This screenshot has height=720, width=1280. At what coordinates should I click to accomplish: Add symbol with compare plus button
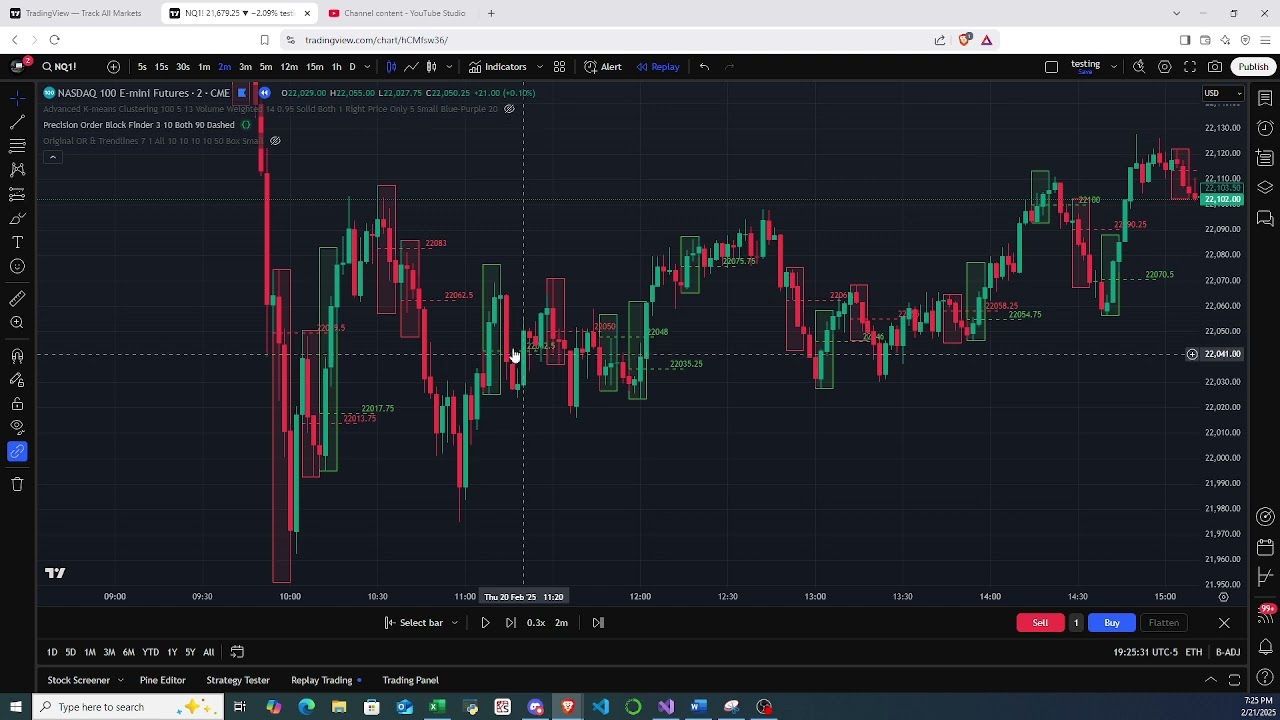pos(113,67)
